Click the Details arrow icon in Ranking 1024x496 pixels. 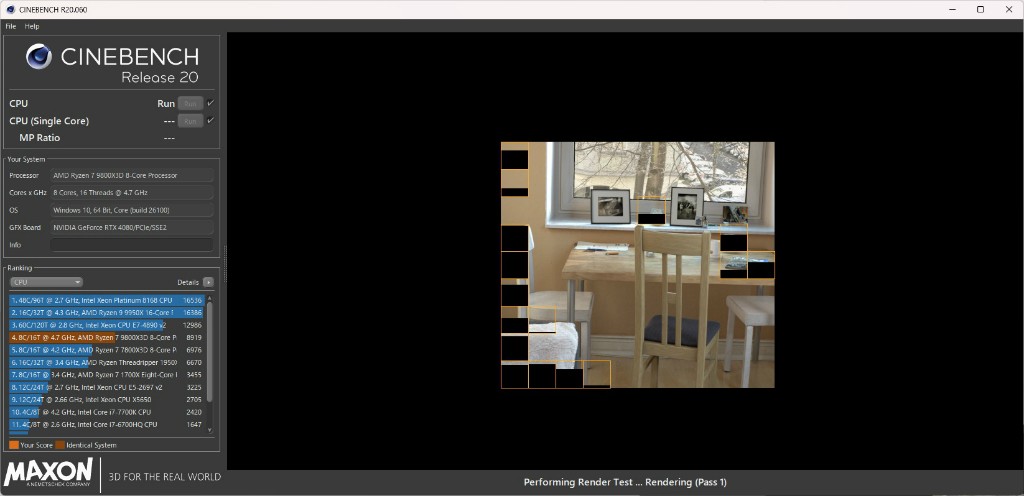[207, 282]
